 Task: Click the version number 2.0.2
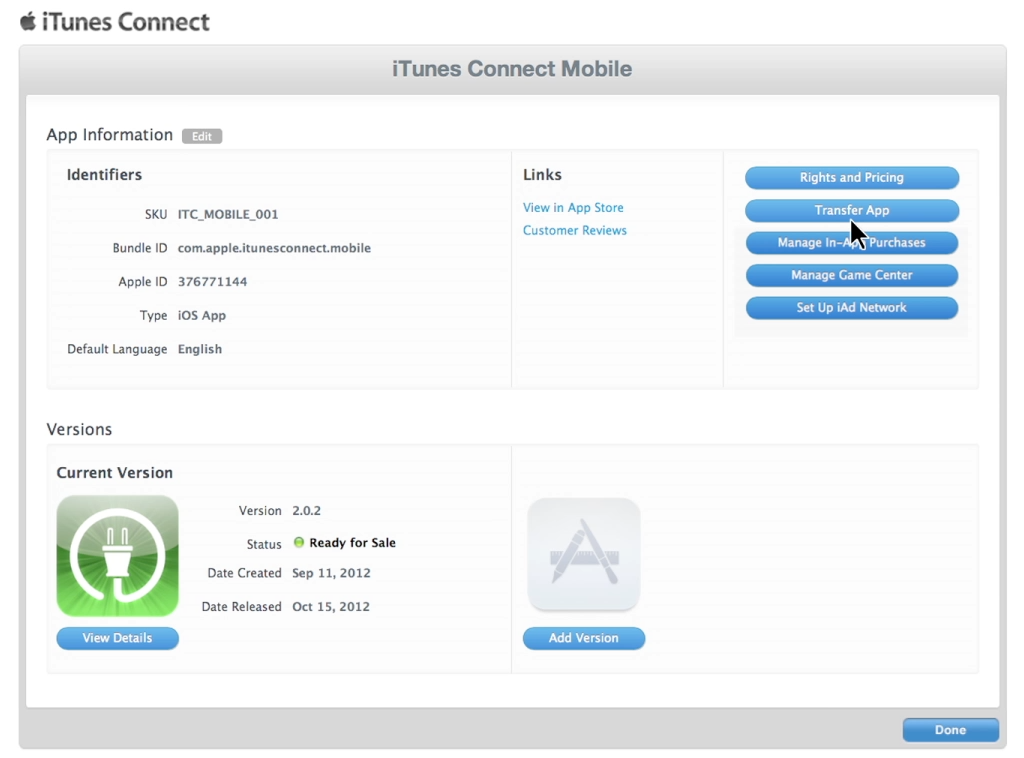306,511
